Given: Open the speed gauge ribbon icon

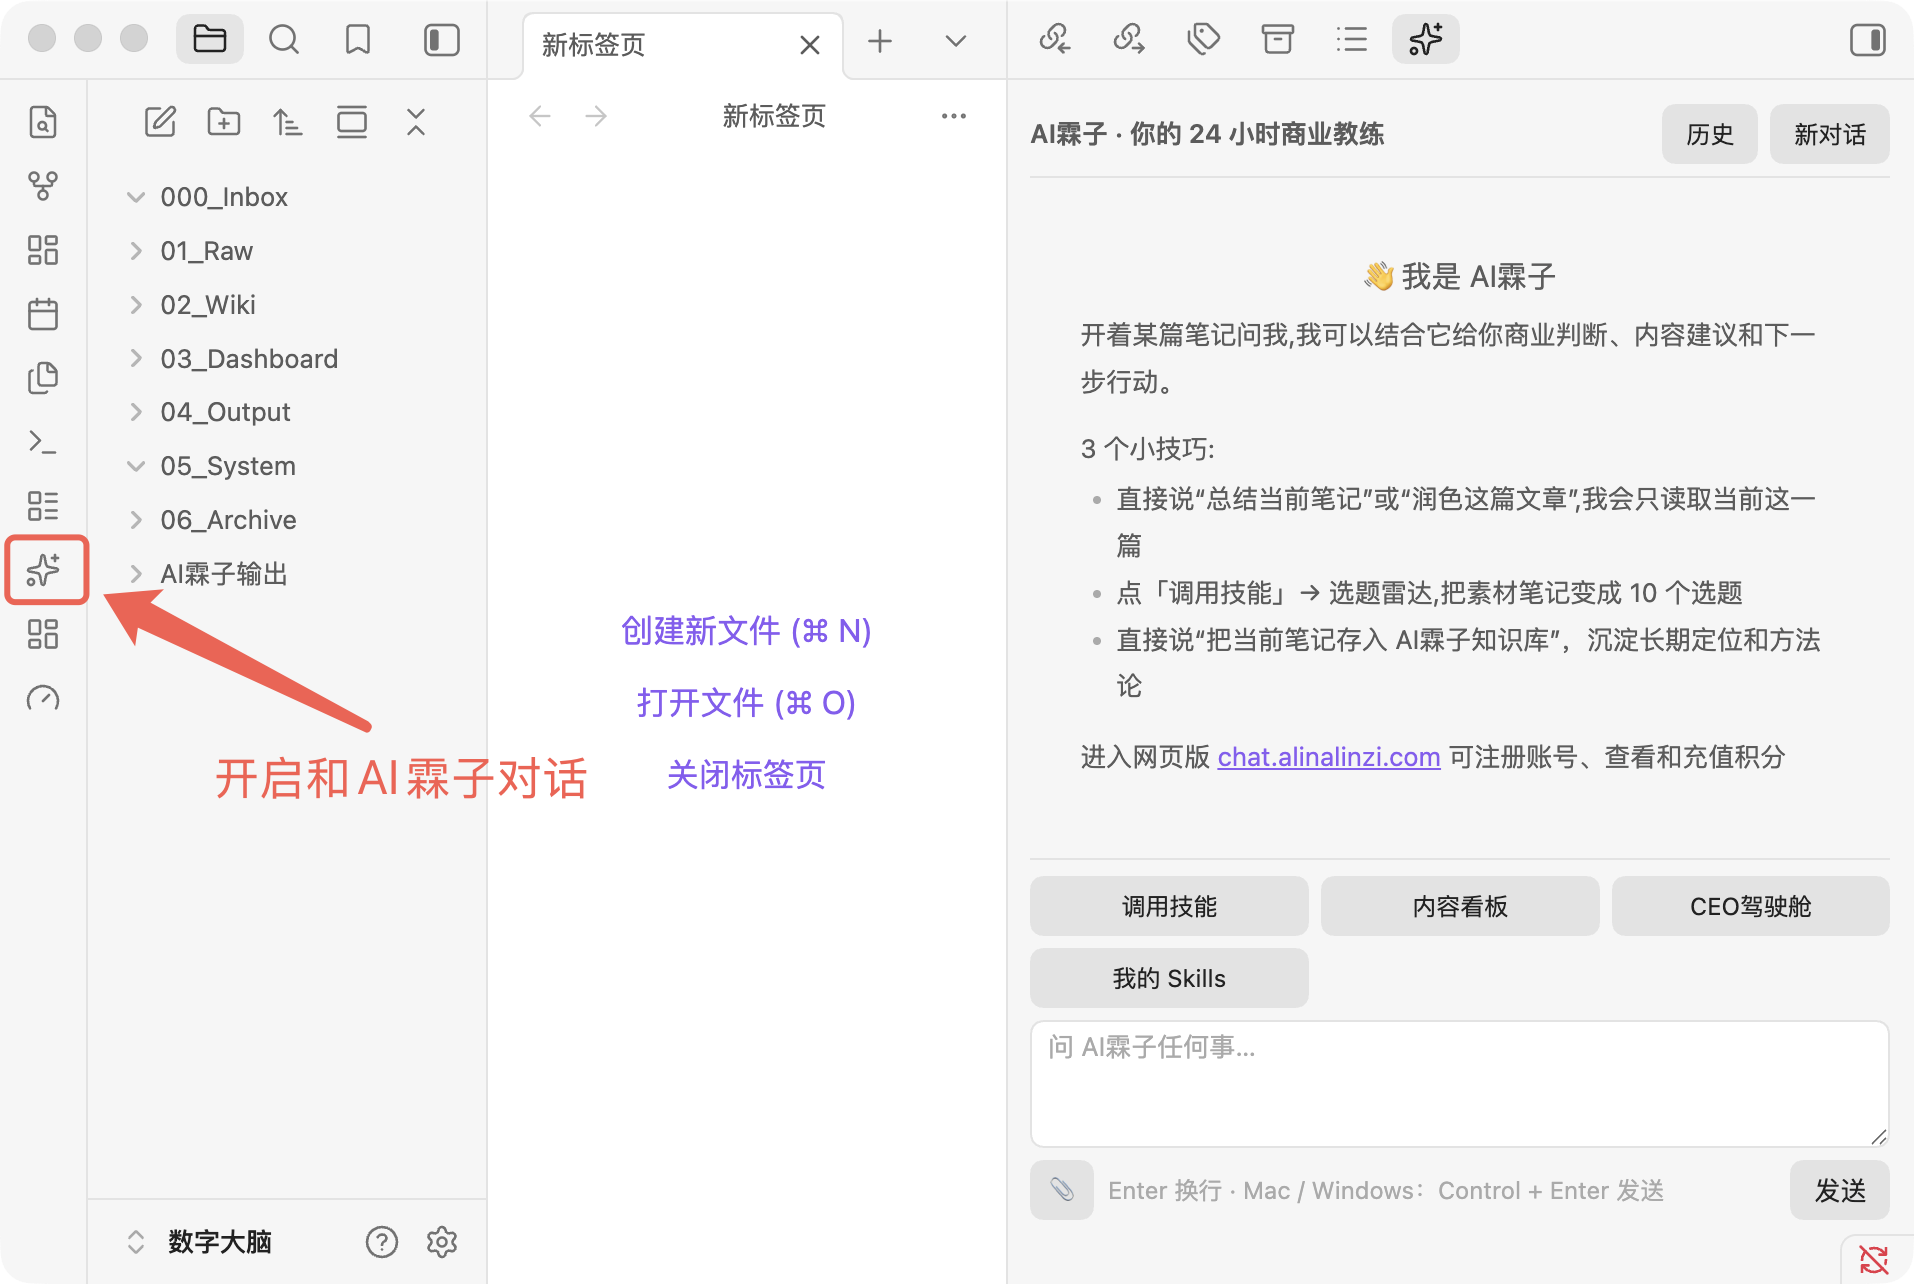Looking at the screenshot, I should (43, 698).
